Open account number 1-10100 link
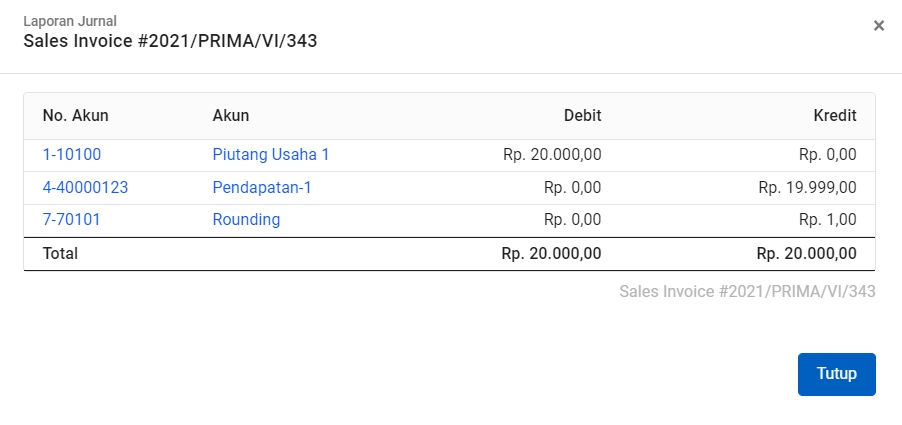This screenshot has width=902, height=425. [x=72, y=155]
